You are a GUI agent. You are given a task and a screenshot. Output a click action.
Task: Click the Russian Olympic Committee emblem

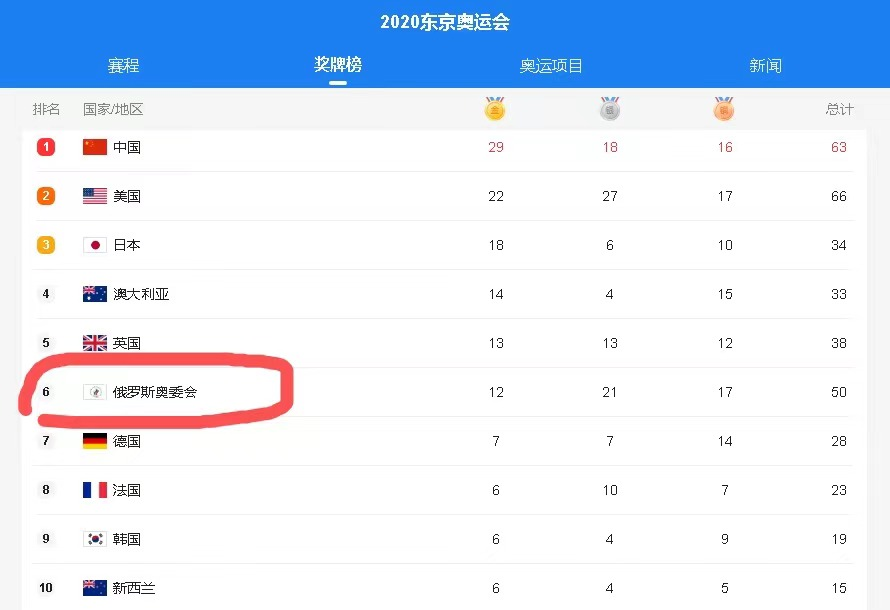(95, 392)
